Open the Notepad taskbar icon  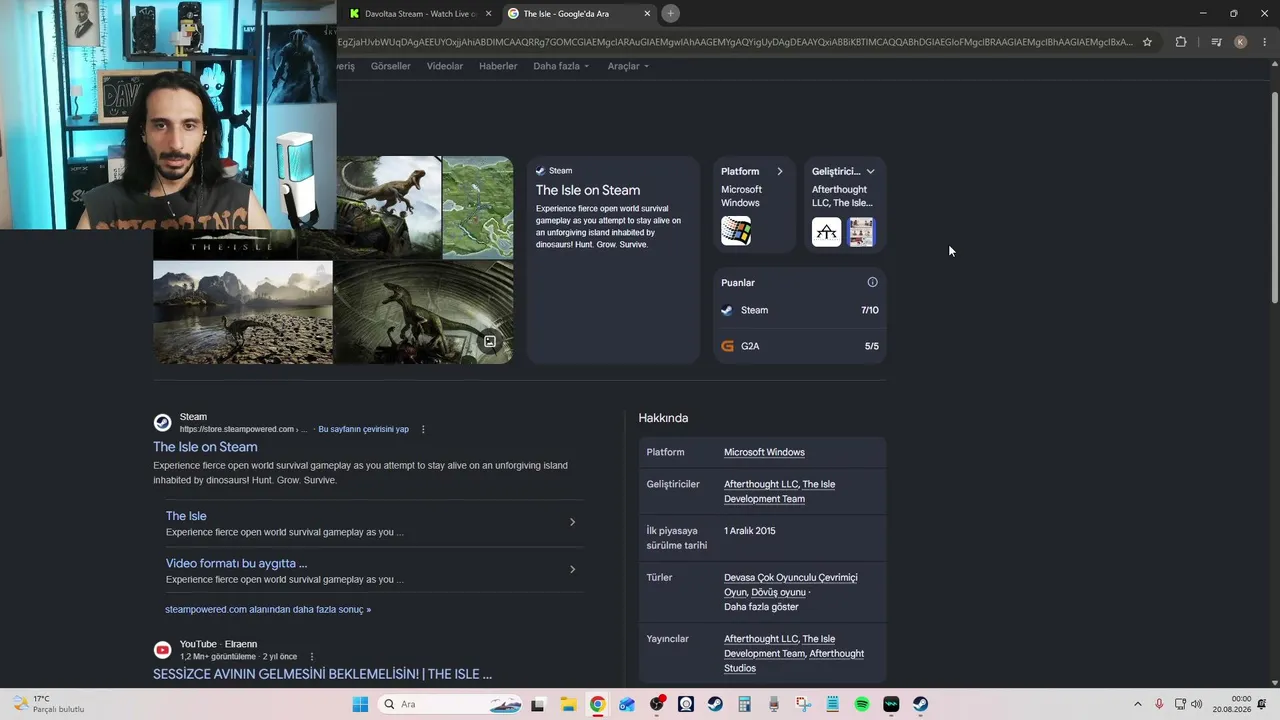[x=832, y=704]
